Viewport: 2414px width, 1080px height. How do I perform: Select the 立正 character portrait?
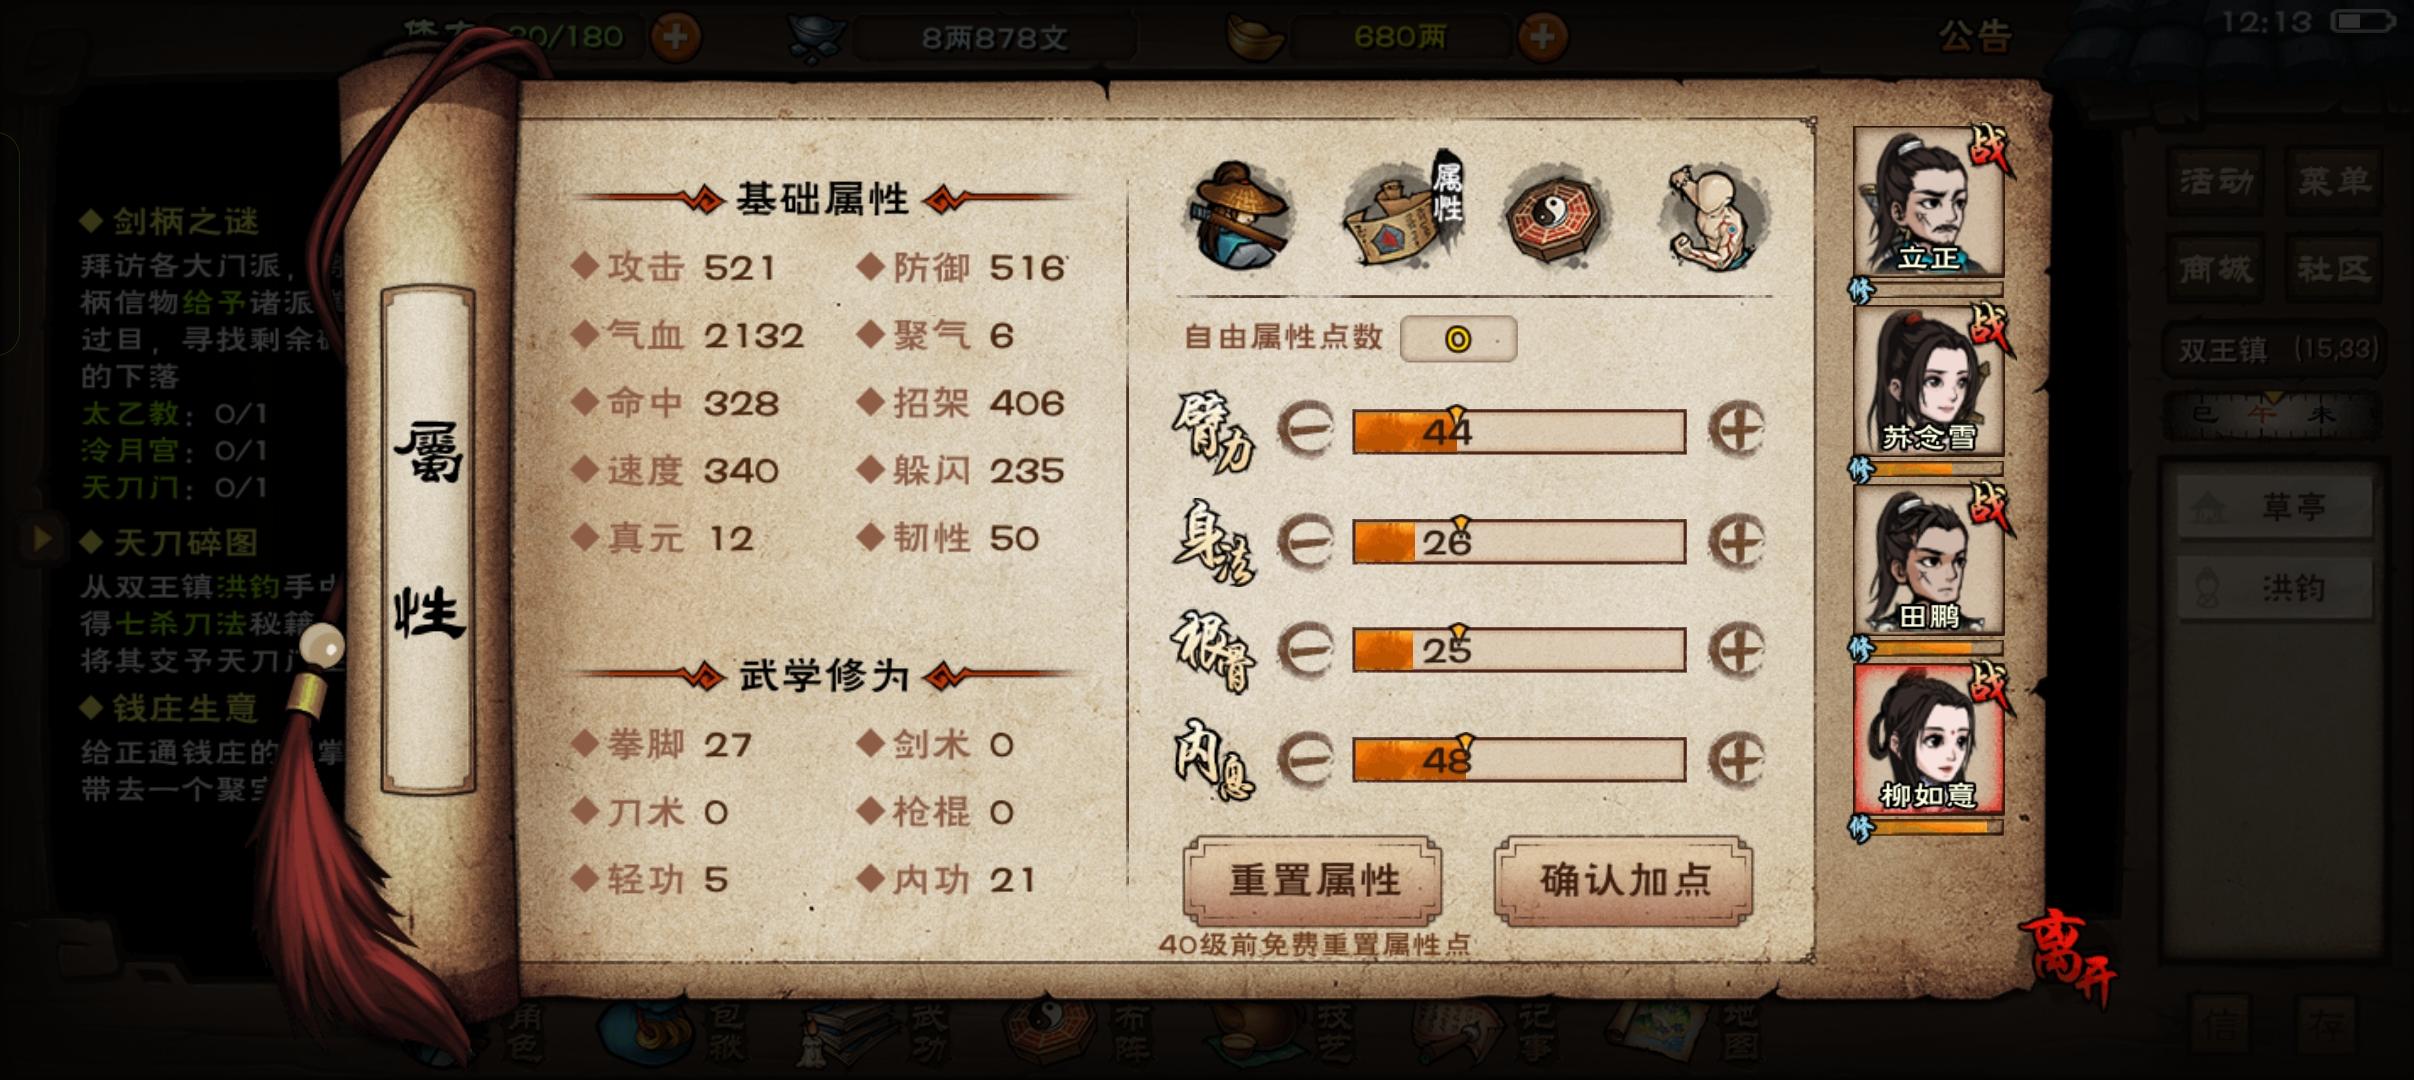click(1928, 202)
